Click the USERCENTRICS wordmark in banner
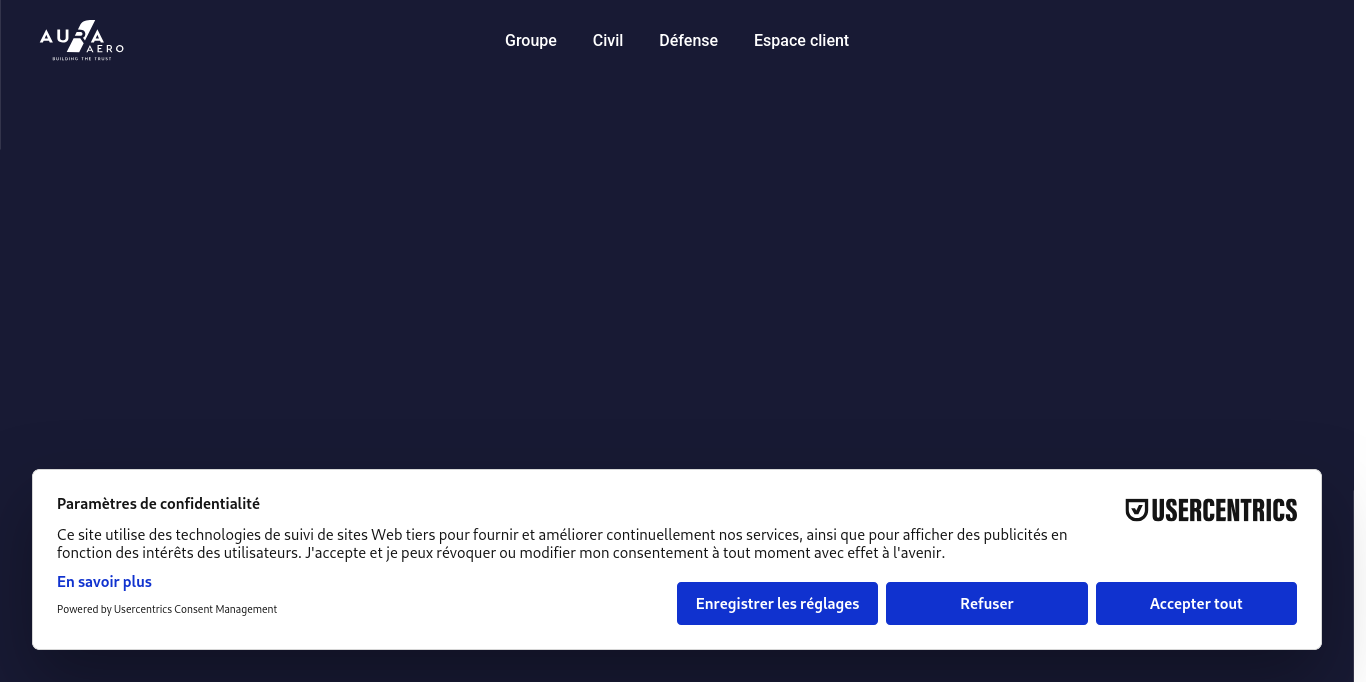Screen dimensions: 1366x682 (x=1224, y=510)
